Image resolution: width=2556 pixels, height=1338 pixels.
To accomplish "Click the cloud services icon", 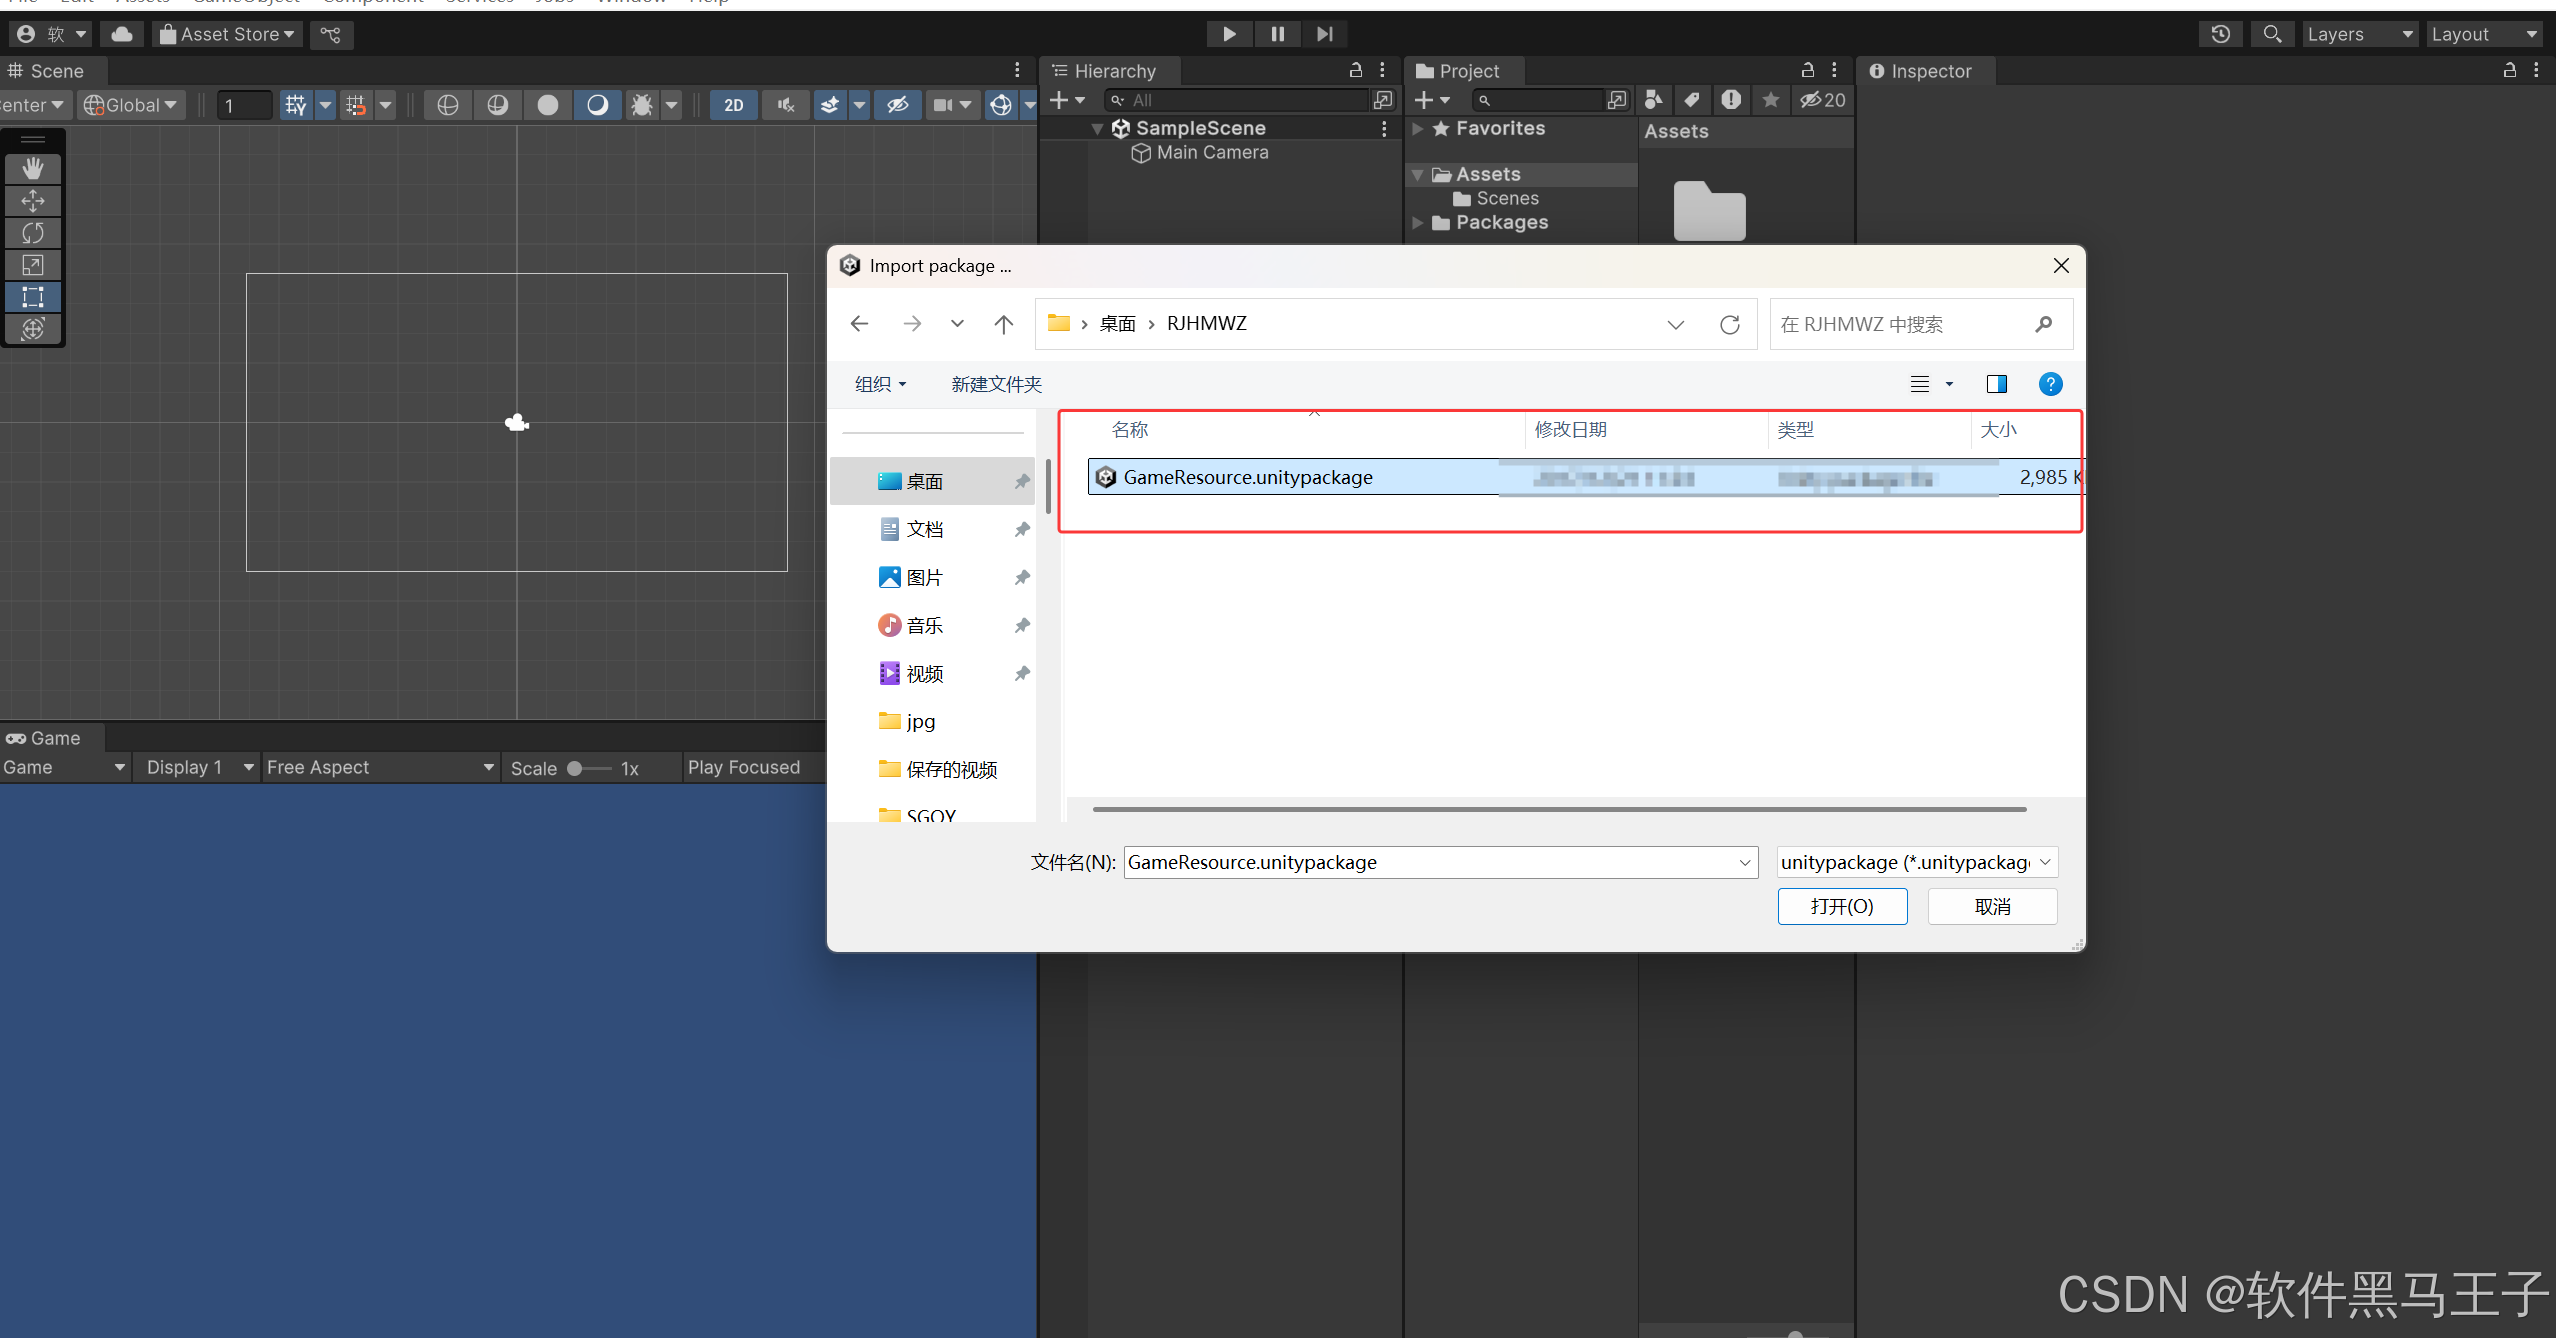I will [122, 34].
